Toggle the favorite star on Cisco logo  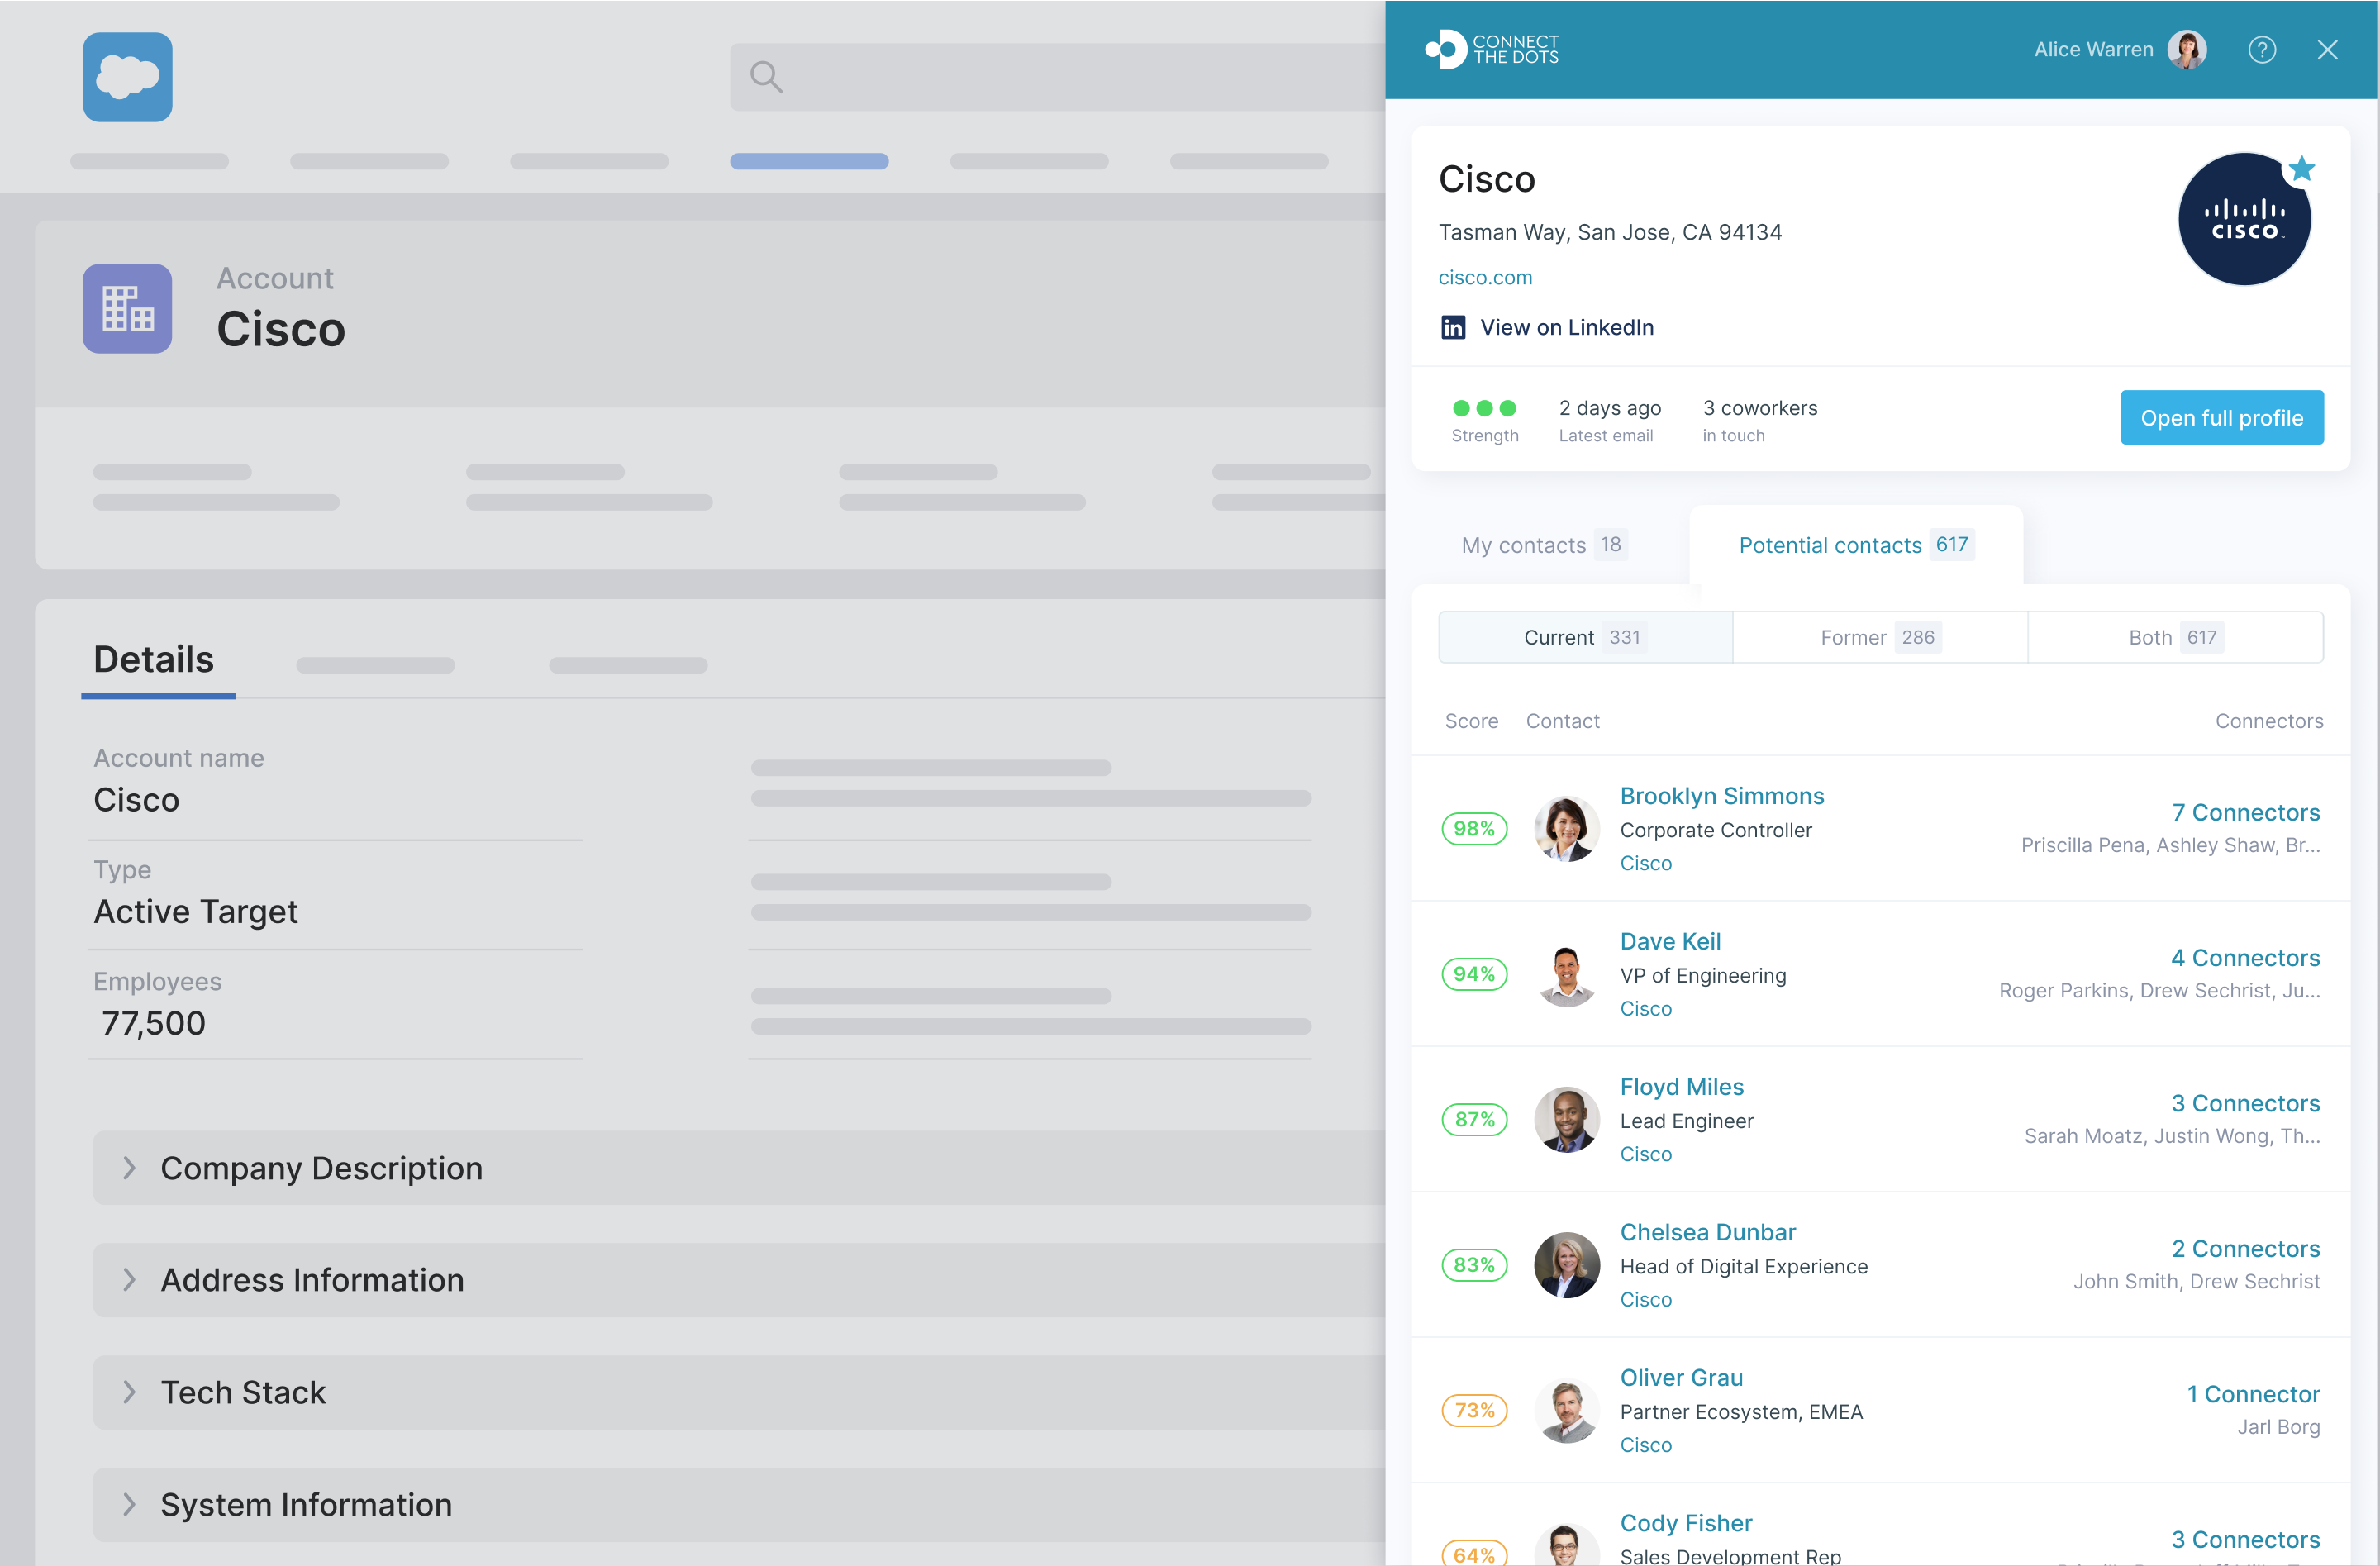coord(2301,169)
